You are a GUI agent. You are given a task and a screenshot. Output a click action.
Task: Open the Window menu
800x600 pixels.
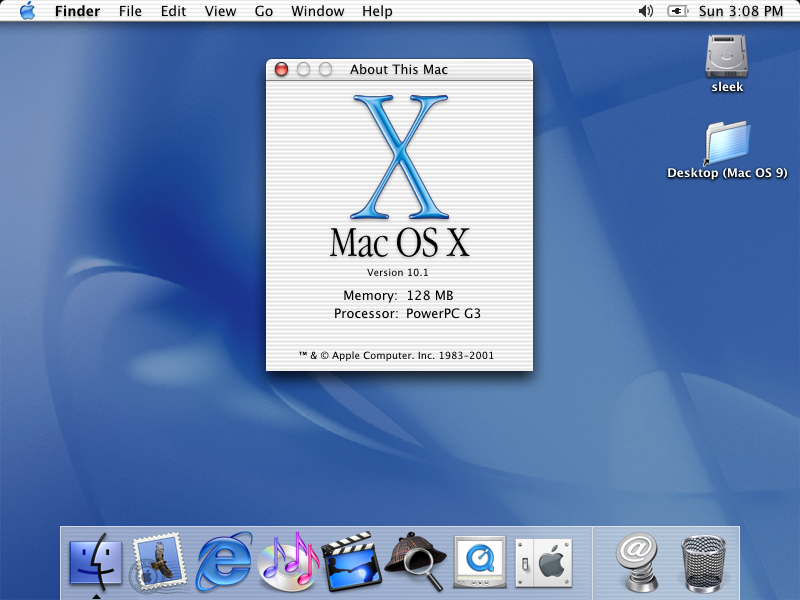[317, 11]
